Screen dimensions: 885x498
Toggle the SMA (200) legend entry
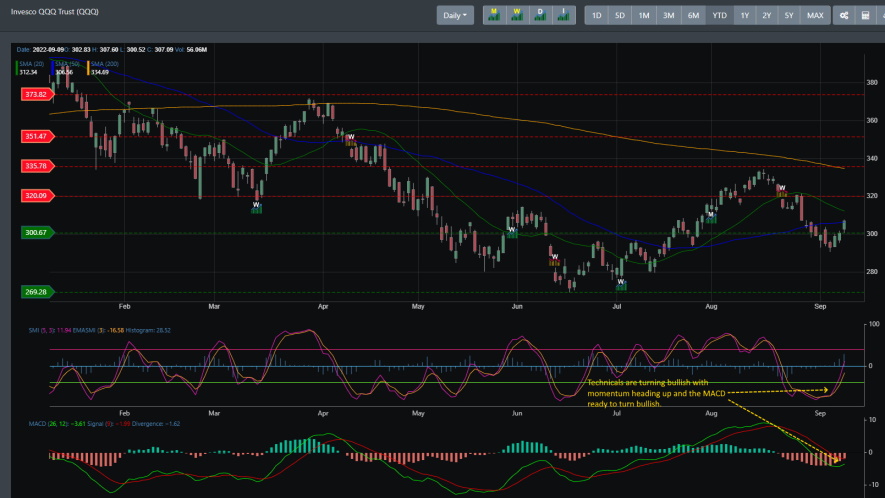tap(104, 68)
